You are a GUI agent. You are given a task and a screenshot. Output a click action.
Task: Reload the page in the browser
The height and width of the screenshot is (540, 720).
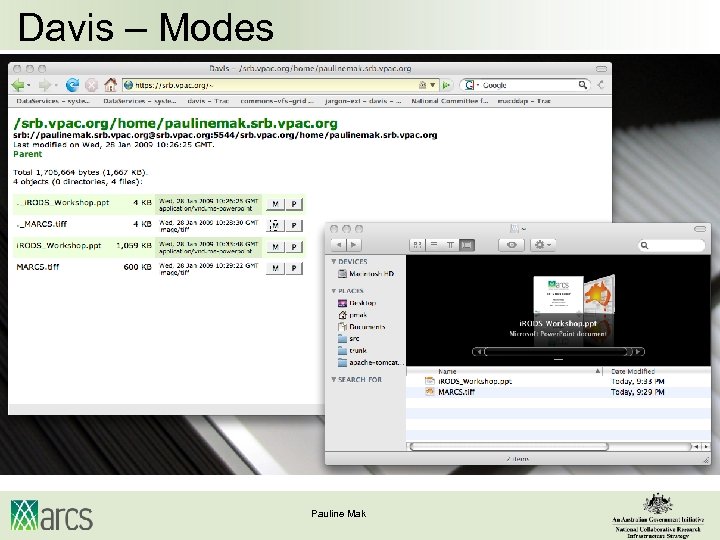[72, 85]
